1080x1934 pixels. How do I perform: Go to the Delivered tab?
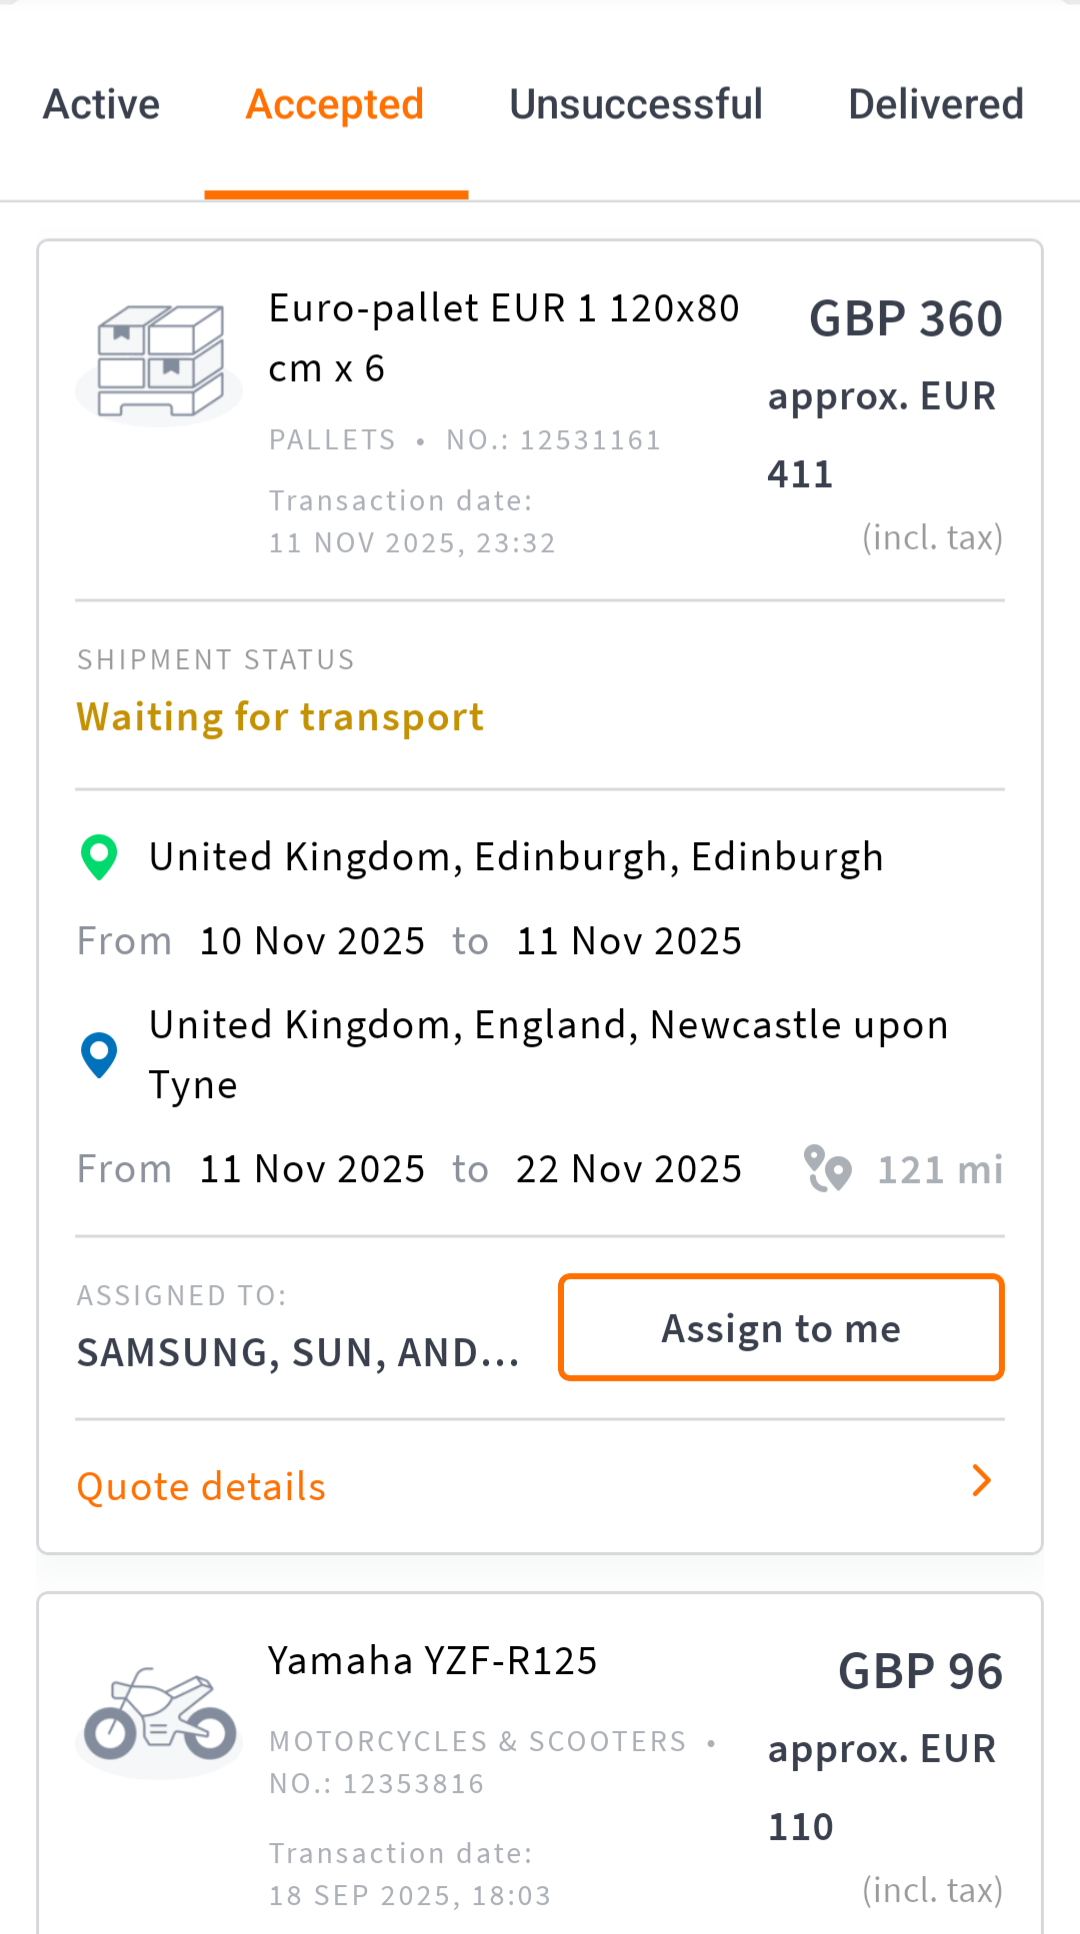click(x=935, y=104)
